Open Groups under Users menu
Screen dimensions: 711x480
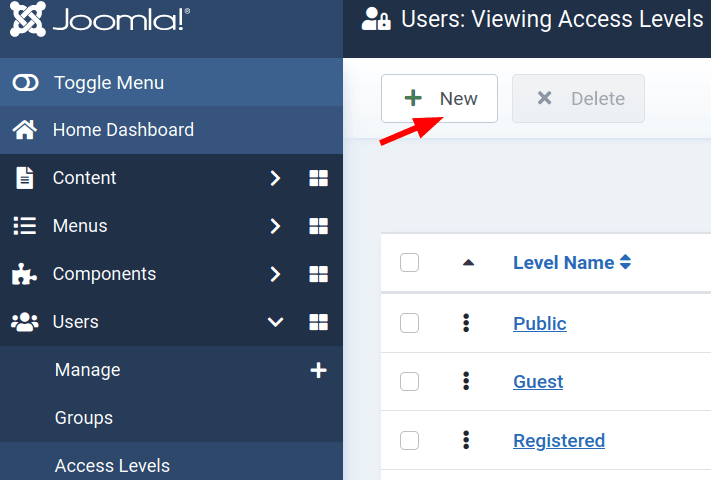pos(84,418)
